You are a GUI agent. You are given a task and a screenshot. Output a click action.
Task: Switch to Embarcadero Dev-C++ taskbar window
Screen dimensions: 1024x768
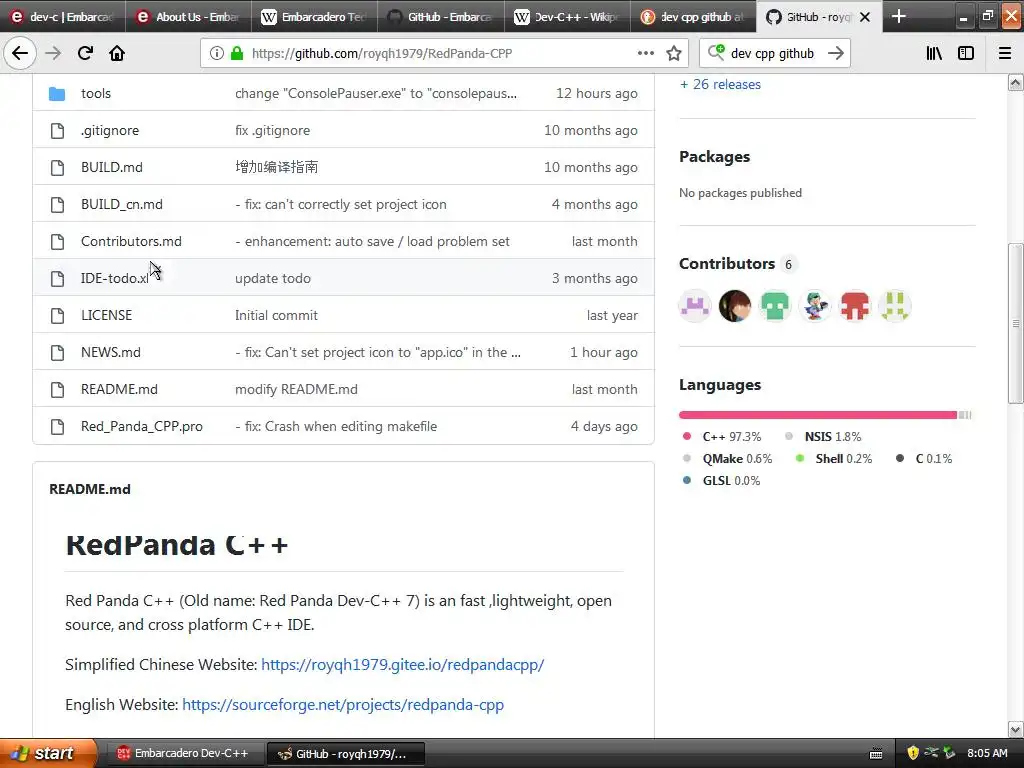click(x=183, y=754)
